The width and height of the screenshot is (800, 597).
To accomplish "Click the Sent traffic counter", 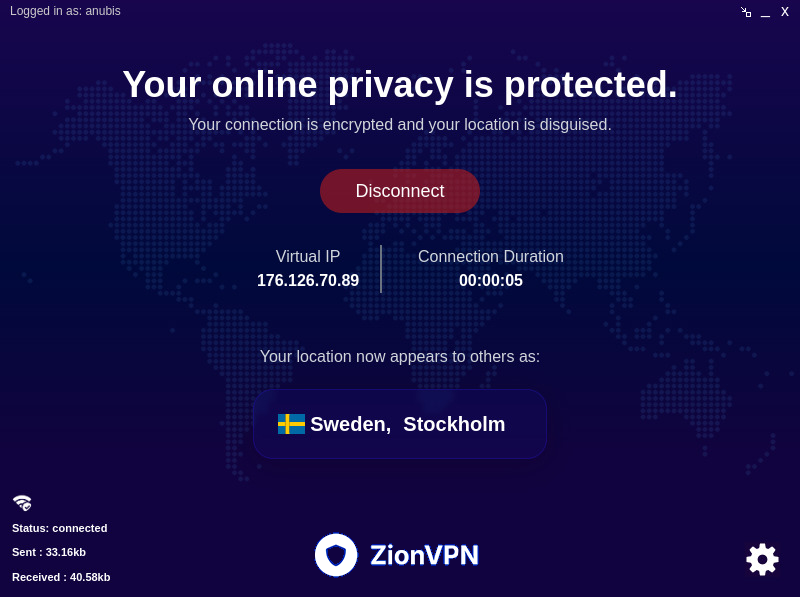I will [x=48, y=552].
